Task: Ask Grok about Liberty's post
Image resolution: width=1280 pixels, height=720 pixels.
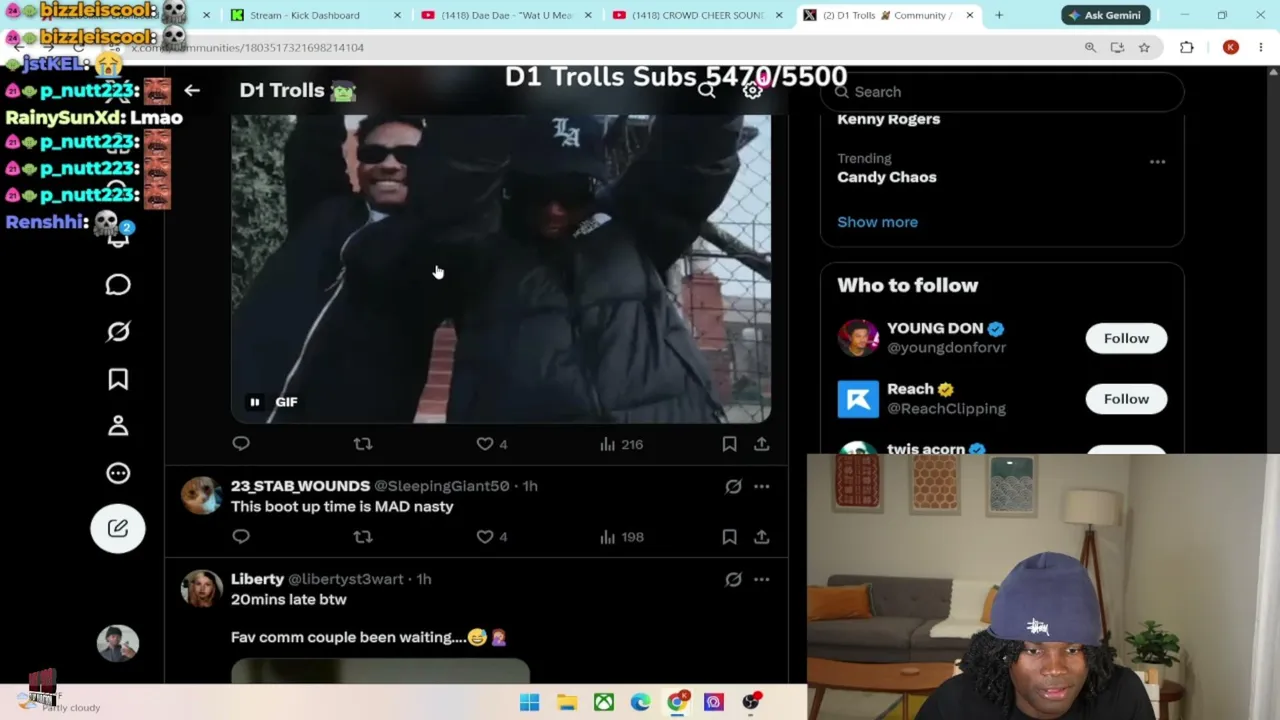Action: [733, 579]
